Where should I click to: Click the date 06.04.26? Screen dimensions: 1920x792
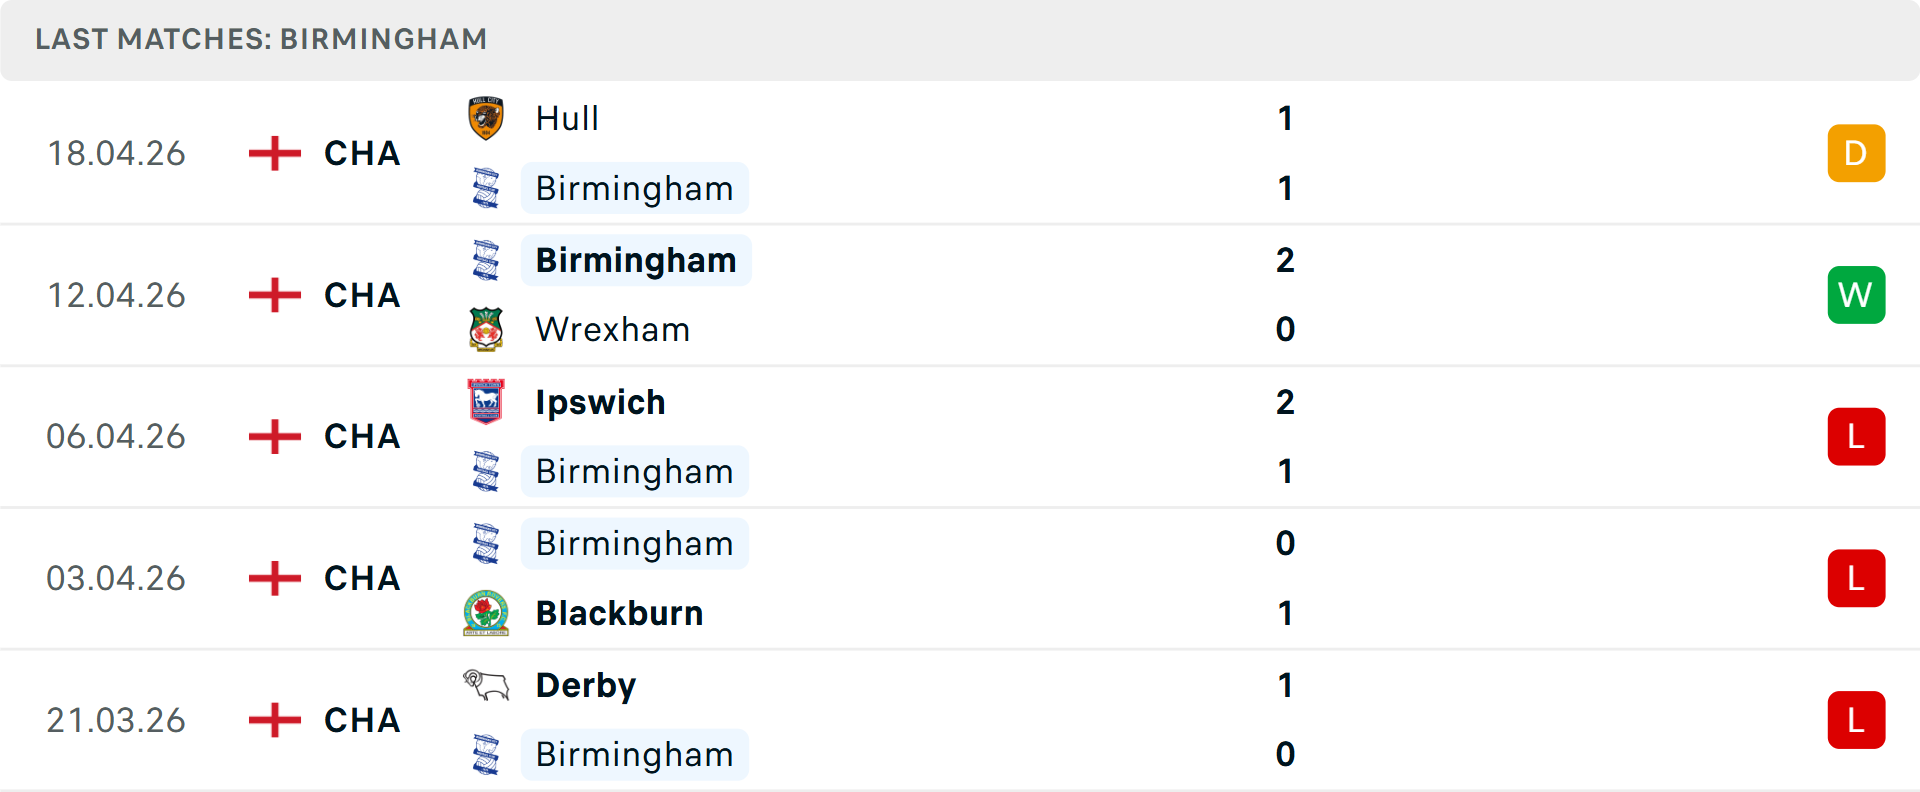click(x=116, y=436)
